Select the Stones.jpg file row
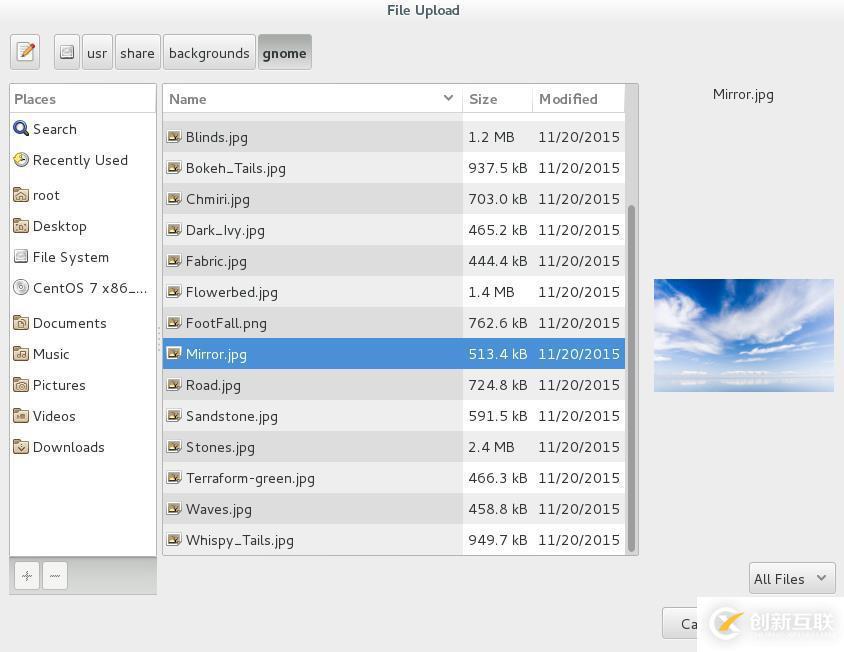 tap(393, 447)
